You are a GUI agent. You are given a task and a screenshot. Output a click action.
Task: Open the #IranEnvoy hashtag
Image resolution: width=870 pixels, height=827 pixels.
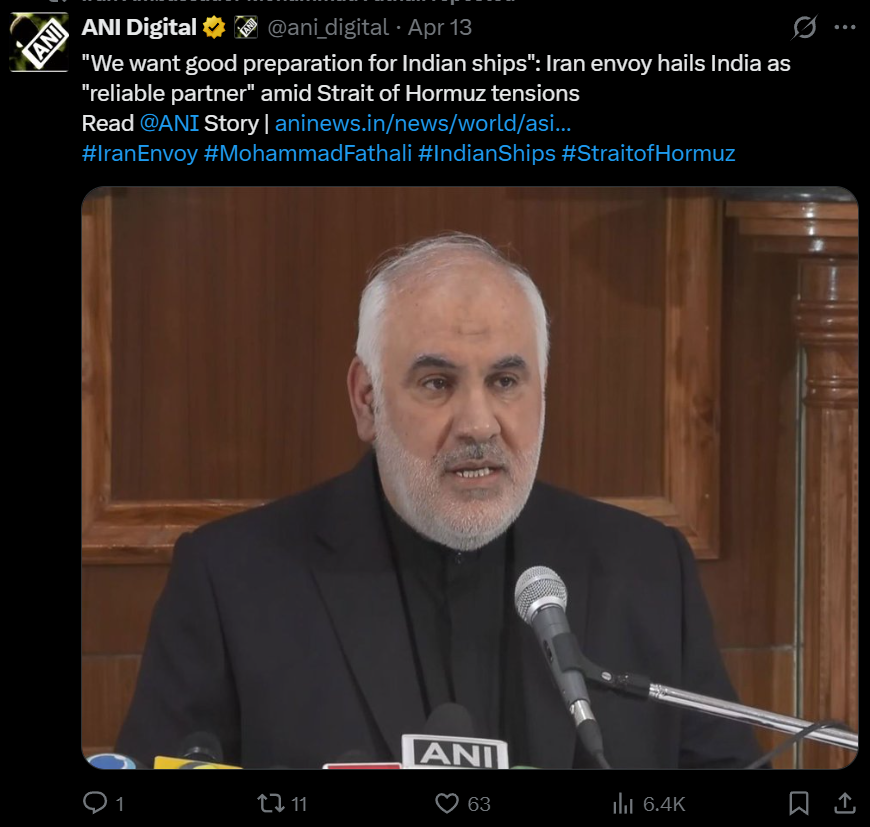[x=140, y=153]
